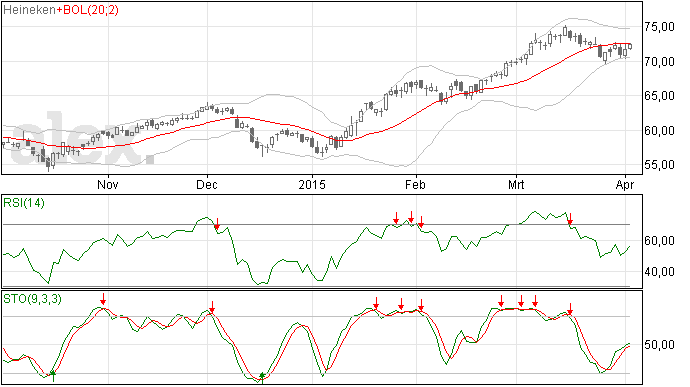Click the 60,00 label on RSI axis
Image resolution: width=690 pixels, height=387 pixels.
(659, 241)
